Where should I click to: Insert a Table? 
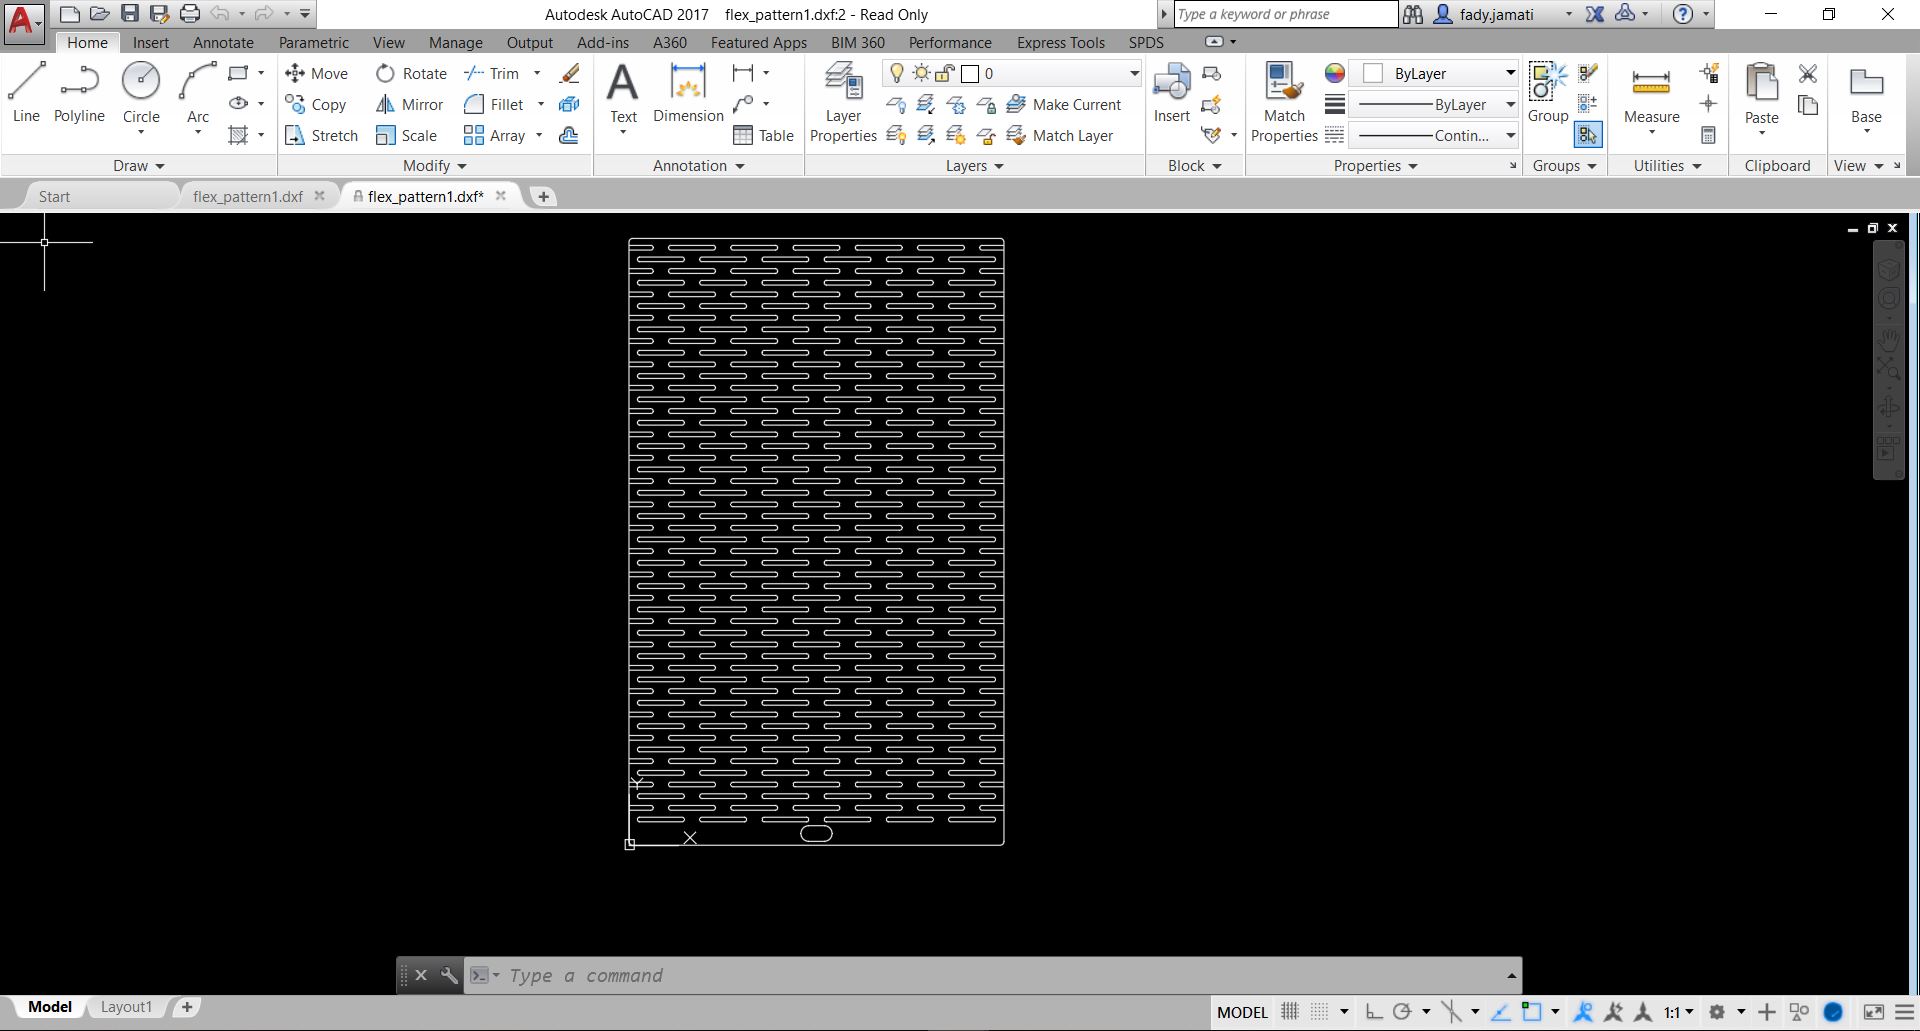coord(763,135)
